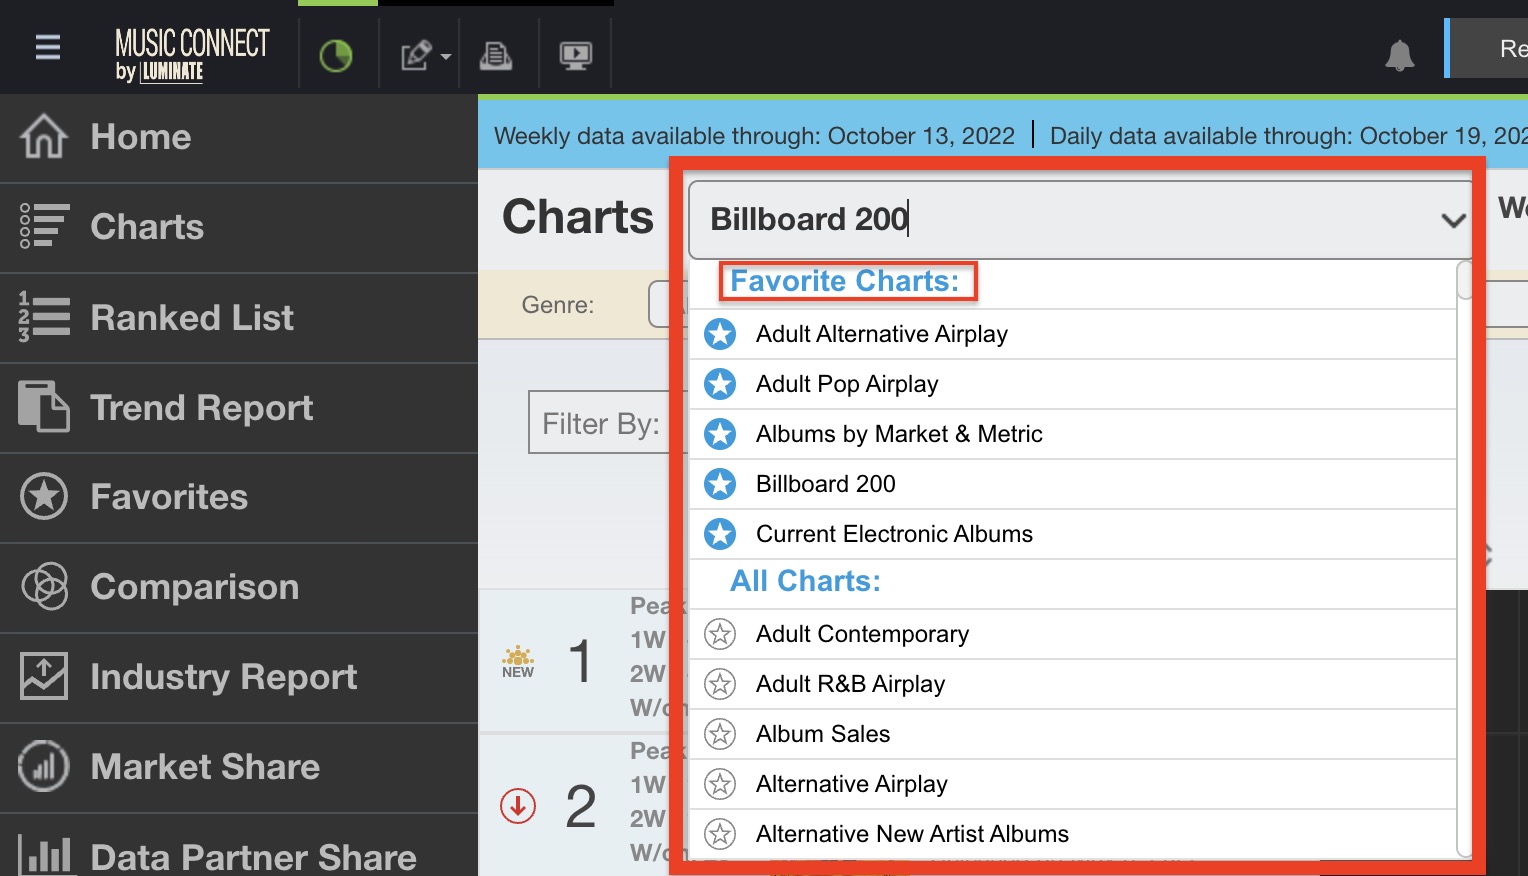The image size is (1528, 876).
Task: Click the red down arrow on rank 2
Action: tap(518, 806)
